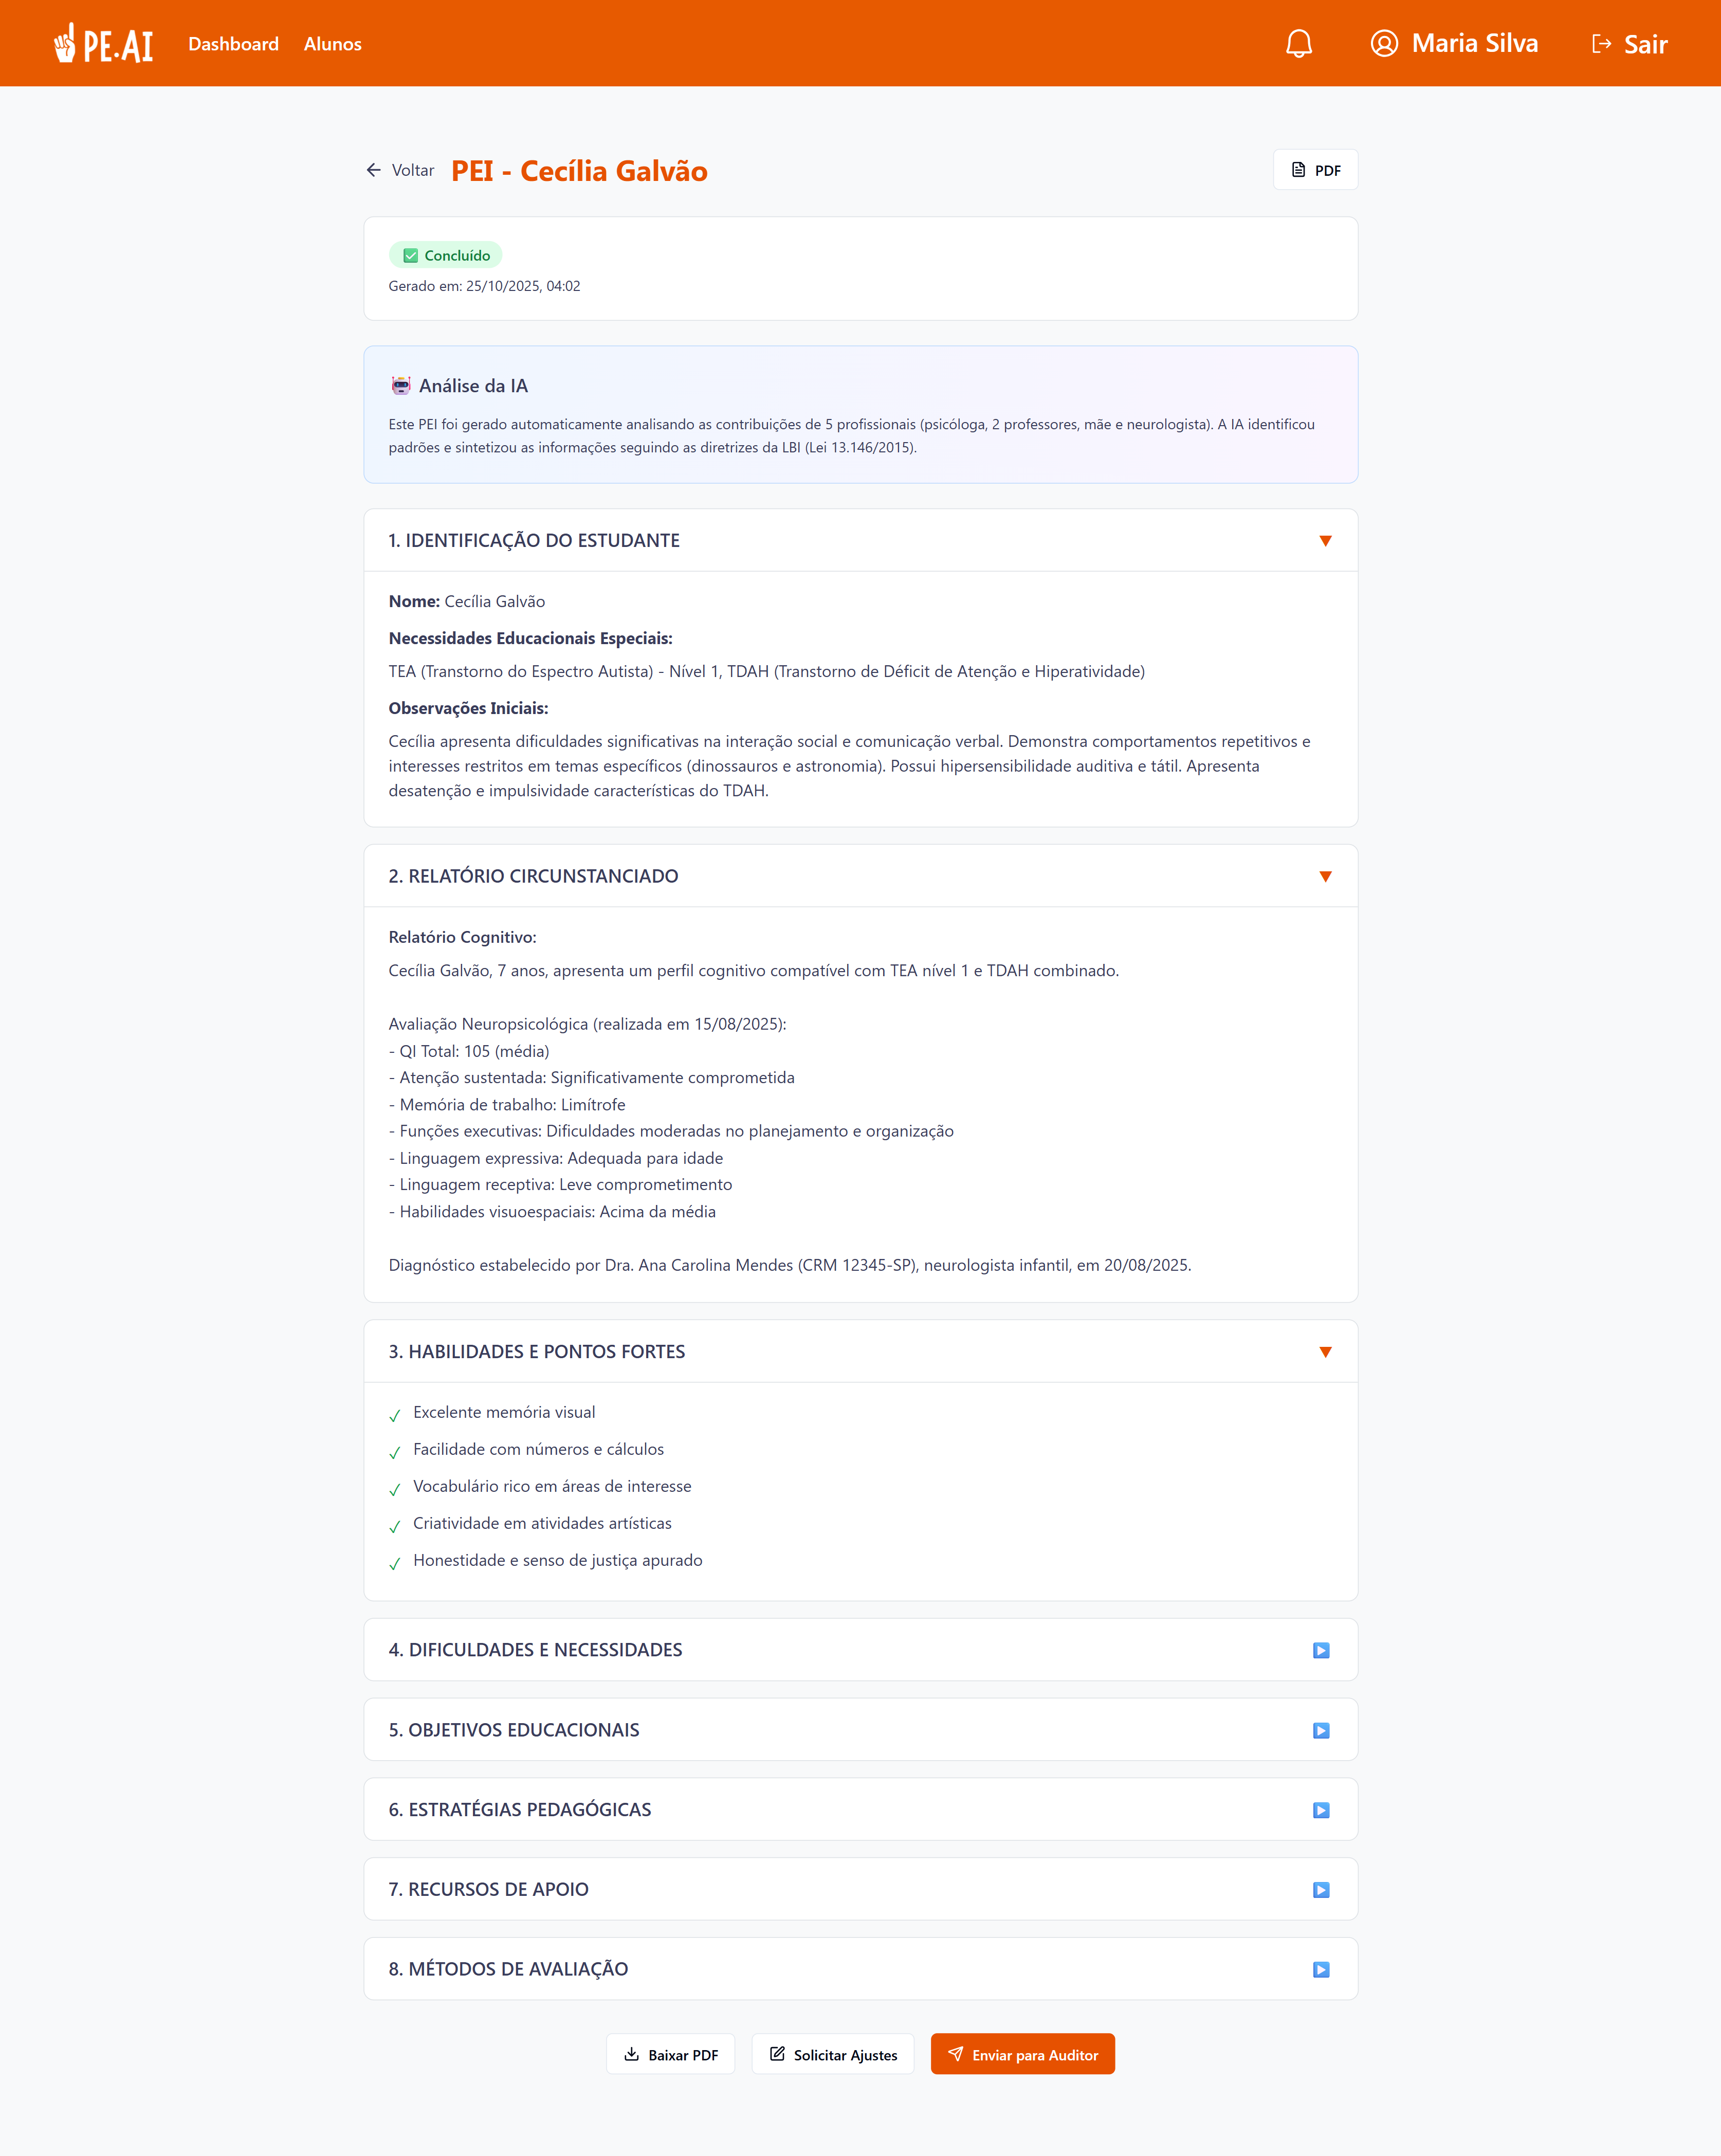Expand the Estratégias Pedagógicas section
This screenshot has height=2156, width=1721.
[1321, 1810]
